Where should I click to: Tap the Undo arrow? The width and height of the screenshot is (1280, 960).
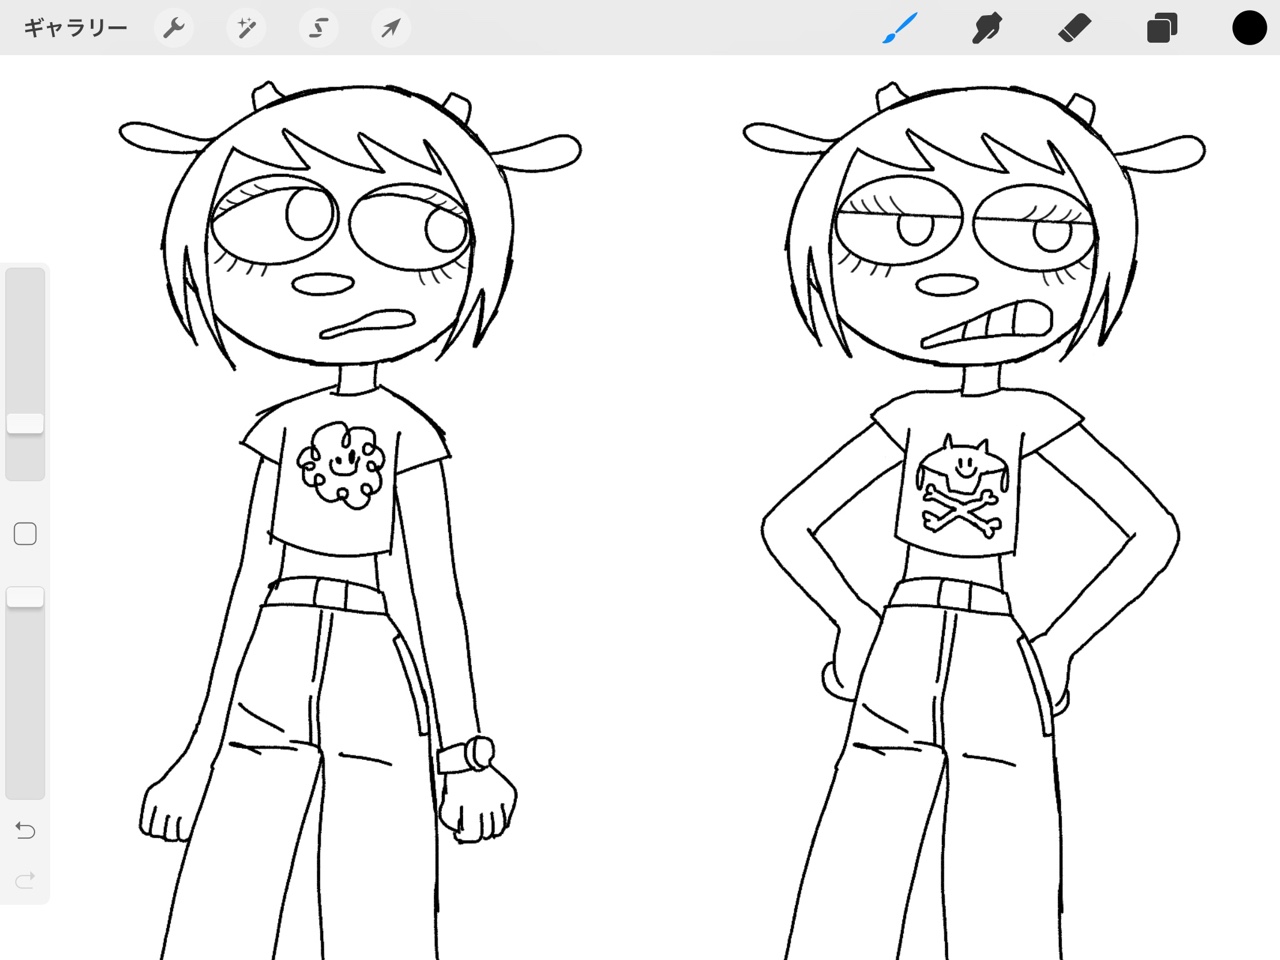[25, 830]
